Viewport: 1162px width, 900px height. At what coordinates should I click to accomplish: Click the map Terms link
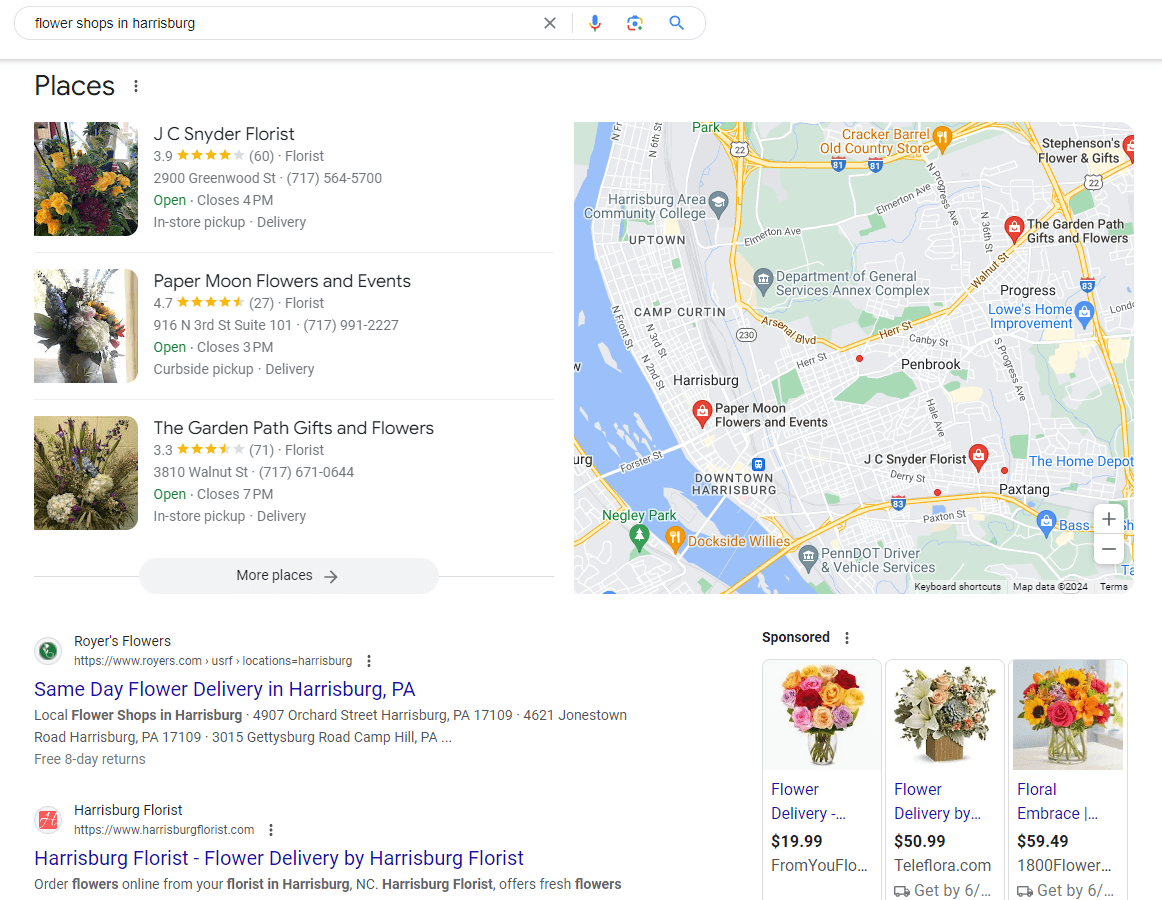pyautogui.click(x=1113, y=586)
